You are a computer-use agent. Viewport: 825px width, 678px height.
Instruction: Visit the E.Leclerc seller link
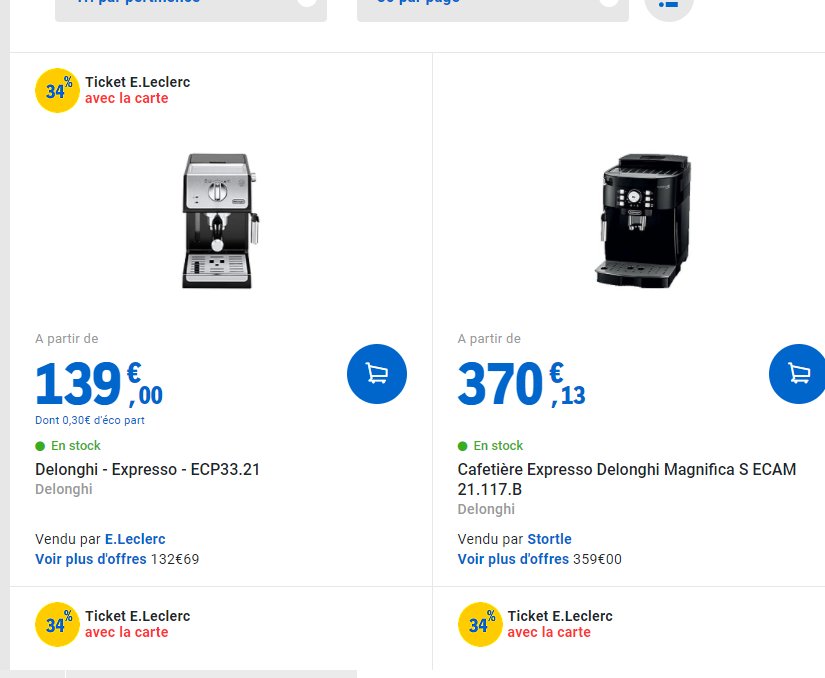(x=135, y=539)
